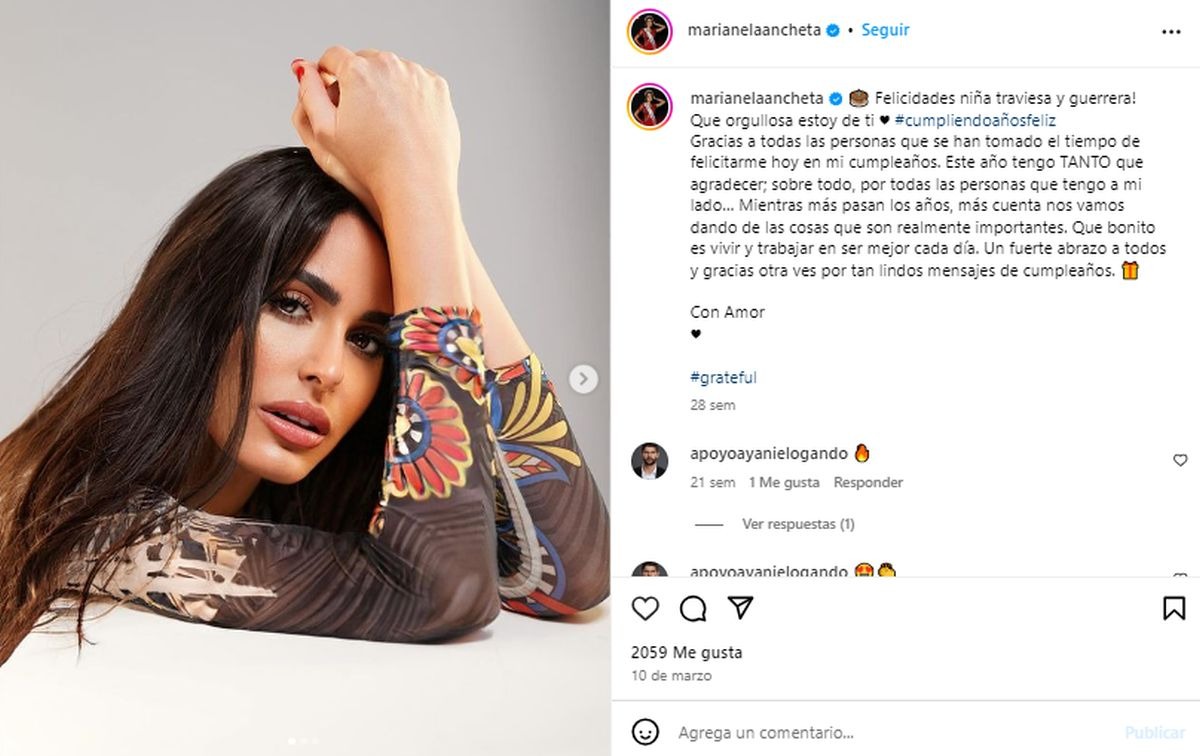Screen dimensions: 1200x756
Task: Click Publicar to post comment
Action: point(1155,732)
